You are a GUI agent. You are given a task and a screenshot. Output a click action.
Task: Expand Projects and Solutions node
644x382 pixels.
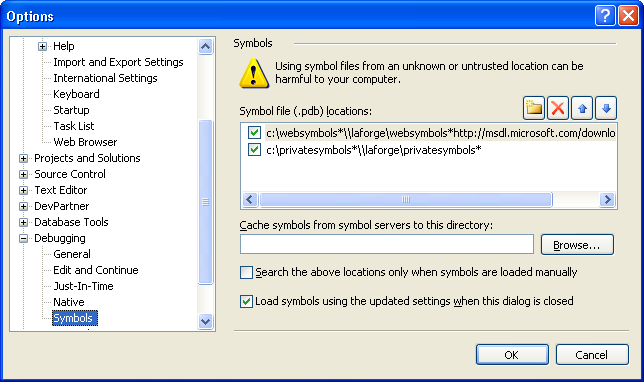pos(23,158)
